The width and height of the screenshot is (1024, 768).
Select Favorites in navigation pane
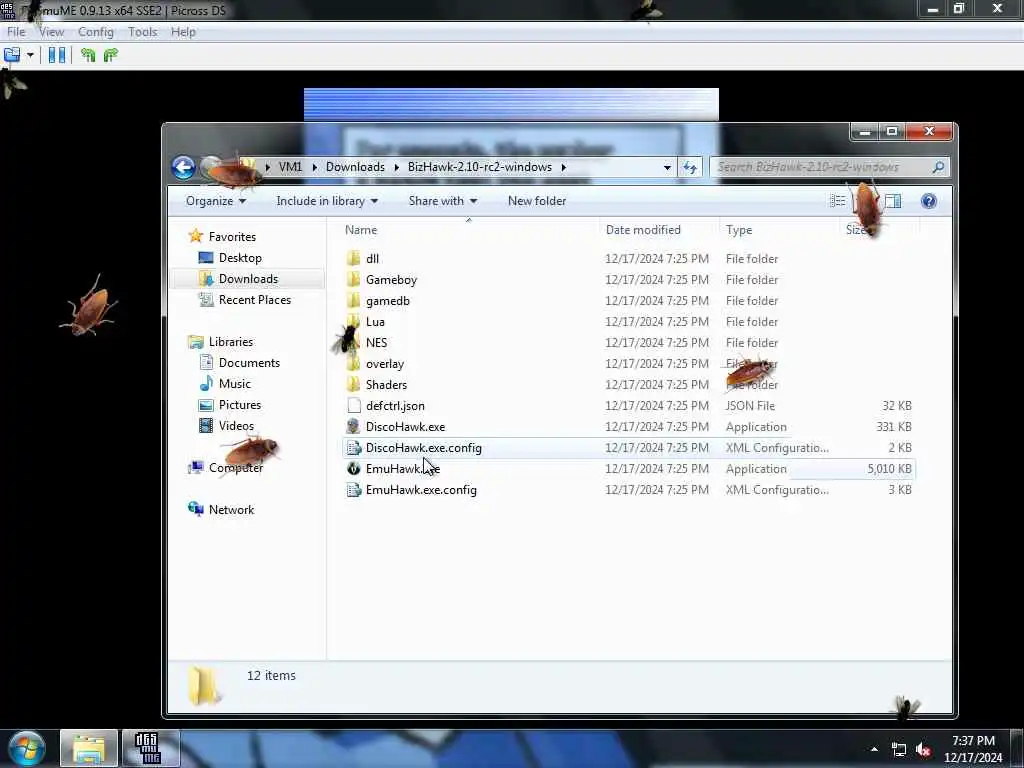223,236
